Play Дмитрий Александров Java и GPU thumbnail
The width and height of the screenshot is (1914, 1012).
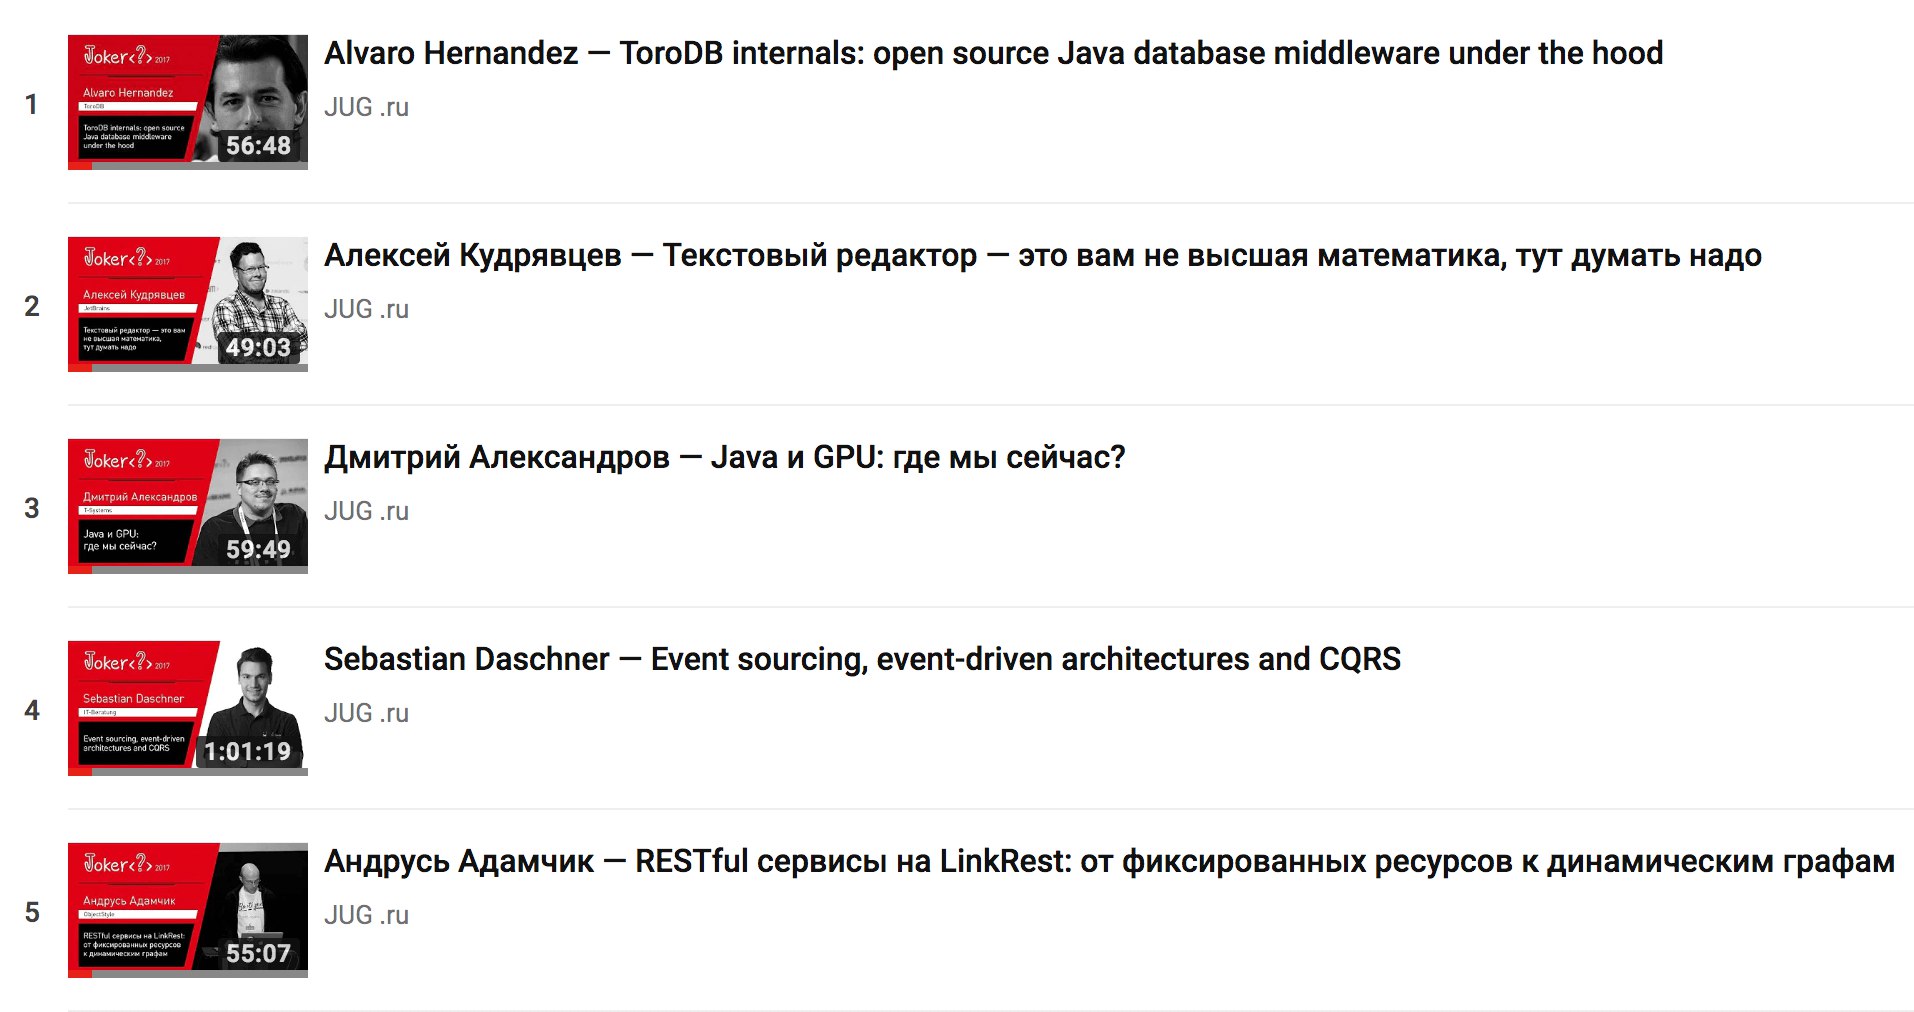tap(187, 506)
